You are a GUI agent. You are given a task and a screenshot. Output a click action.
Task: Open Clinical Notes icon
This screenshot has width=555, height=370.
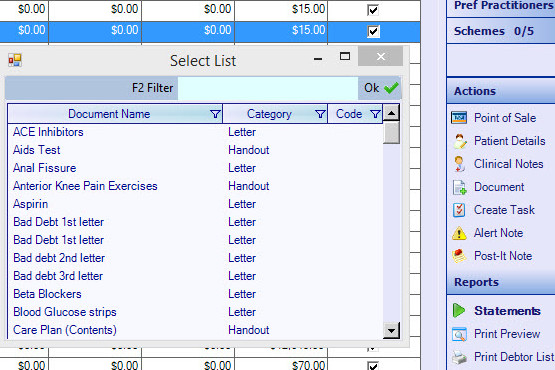click(459, 164)
